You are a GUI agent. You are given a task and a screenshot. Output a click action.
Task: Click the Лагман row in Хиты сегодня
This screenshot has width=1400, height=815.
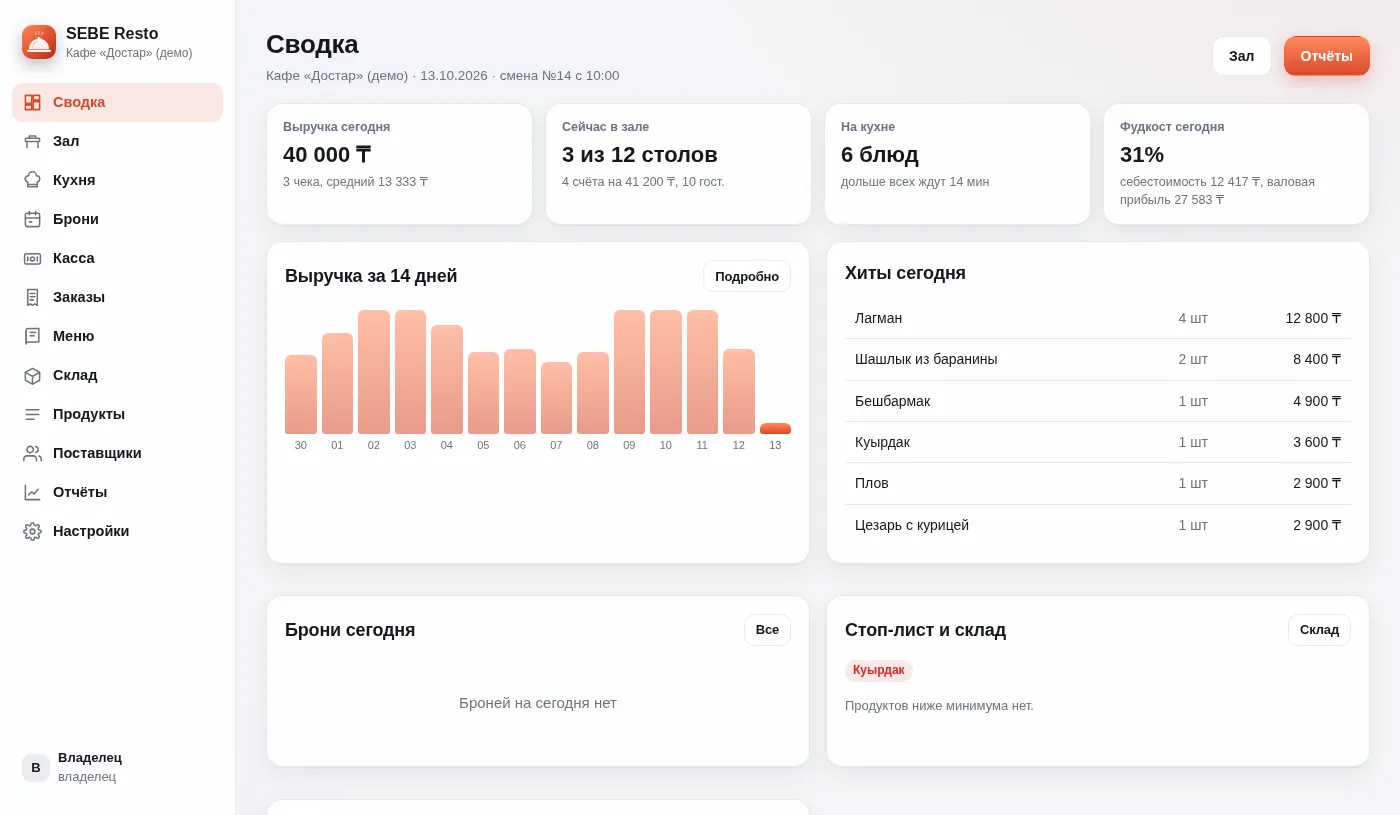(x=1098, y=318)
